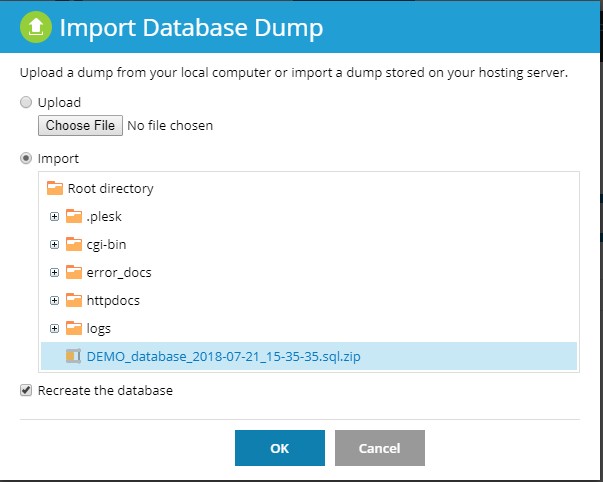Select the Import radio button
603x482 pixels.
(x=26, y=158)
